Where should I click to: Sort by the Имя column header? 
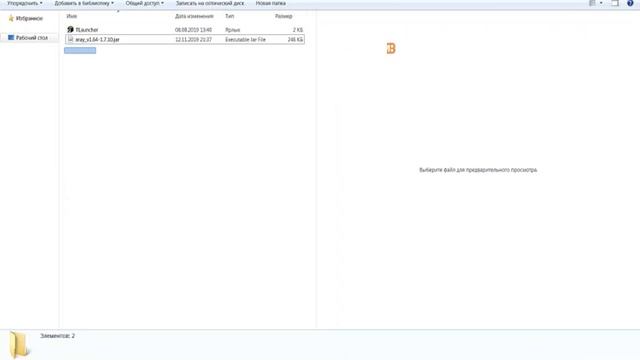pyautogui.click(x=72, y=16)
